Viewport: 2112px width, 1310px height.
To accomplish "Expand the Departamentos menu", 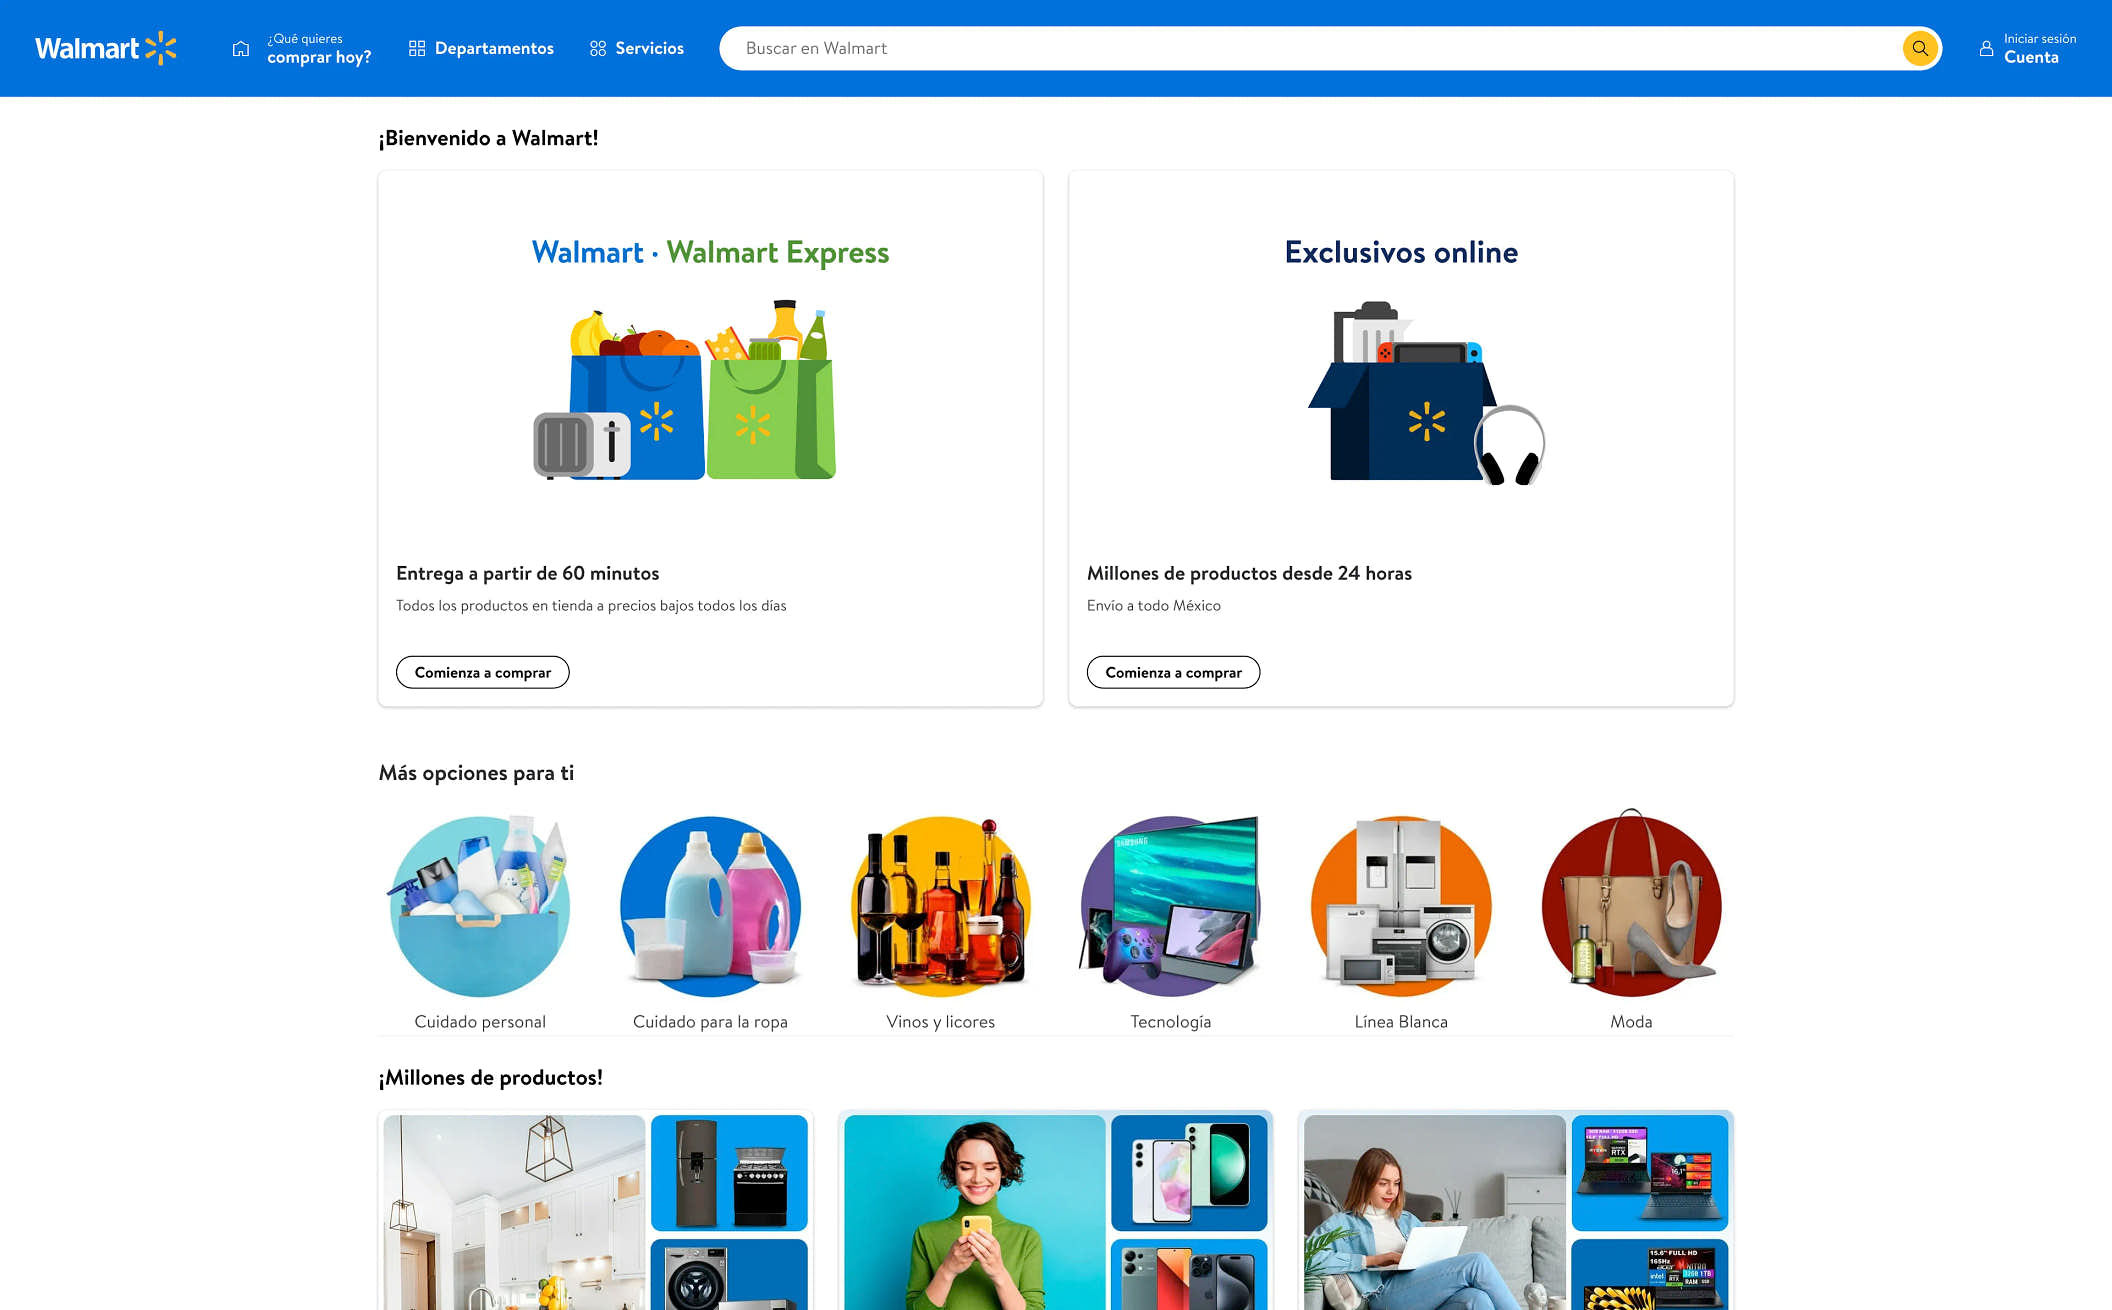I will (x=481, y=48).
